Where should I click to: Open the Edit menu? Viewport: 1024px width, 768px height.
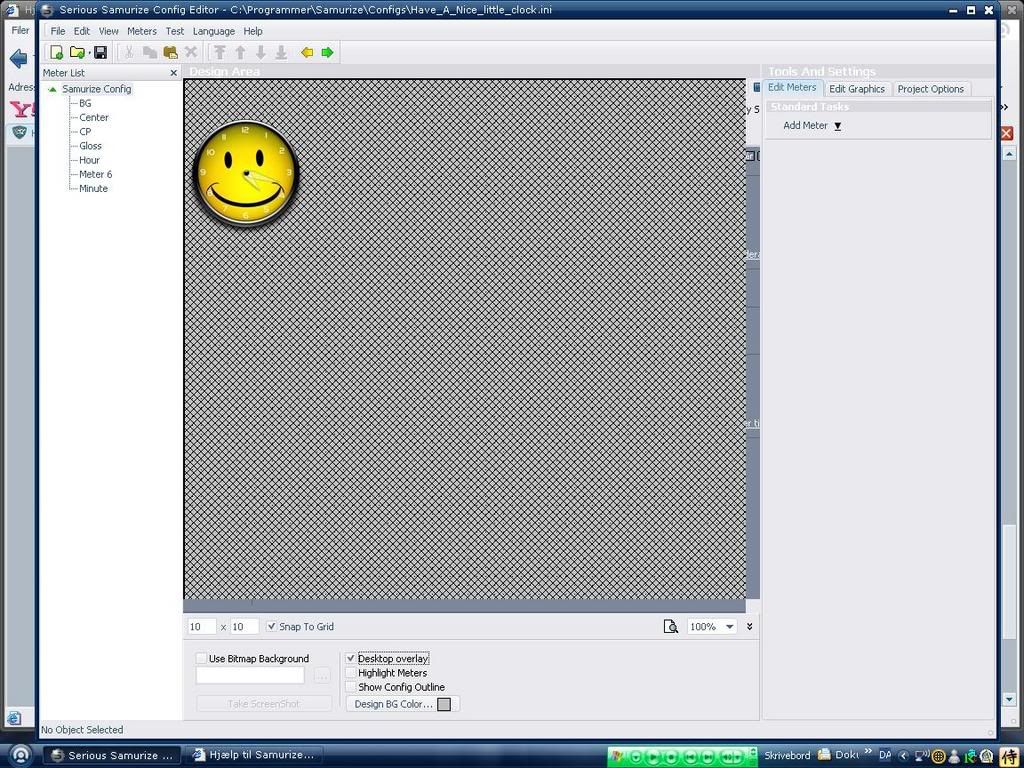[x=82, y=31]
